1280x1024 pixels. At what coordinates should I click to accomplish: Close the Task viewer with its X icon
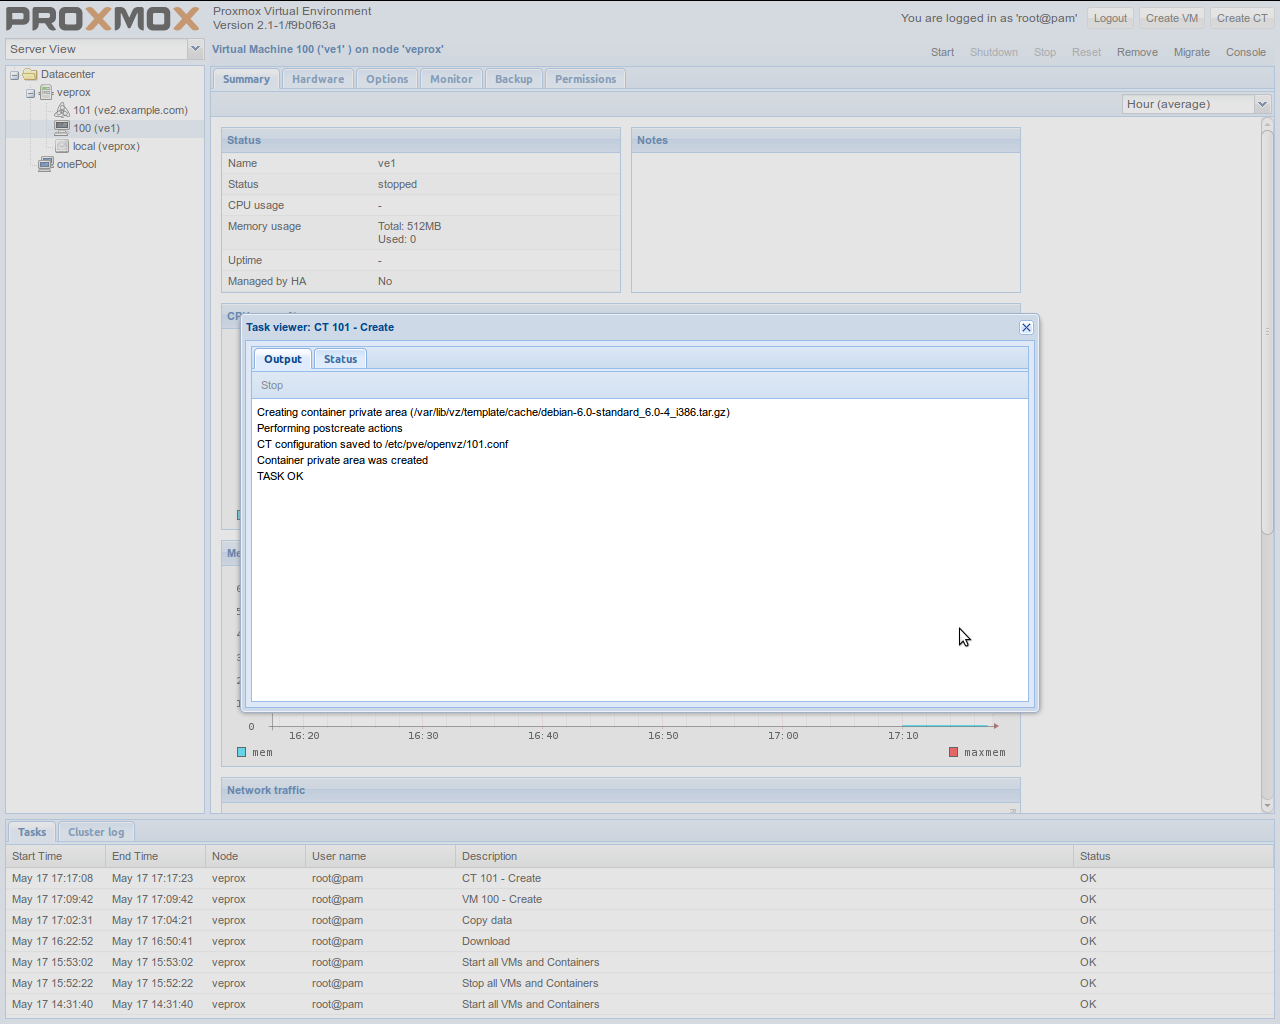click(x=1026, y=327)
